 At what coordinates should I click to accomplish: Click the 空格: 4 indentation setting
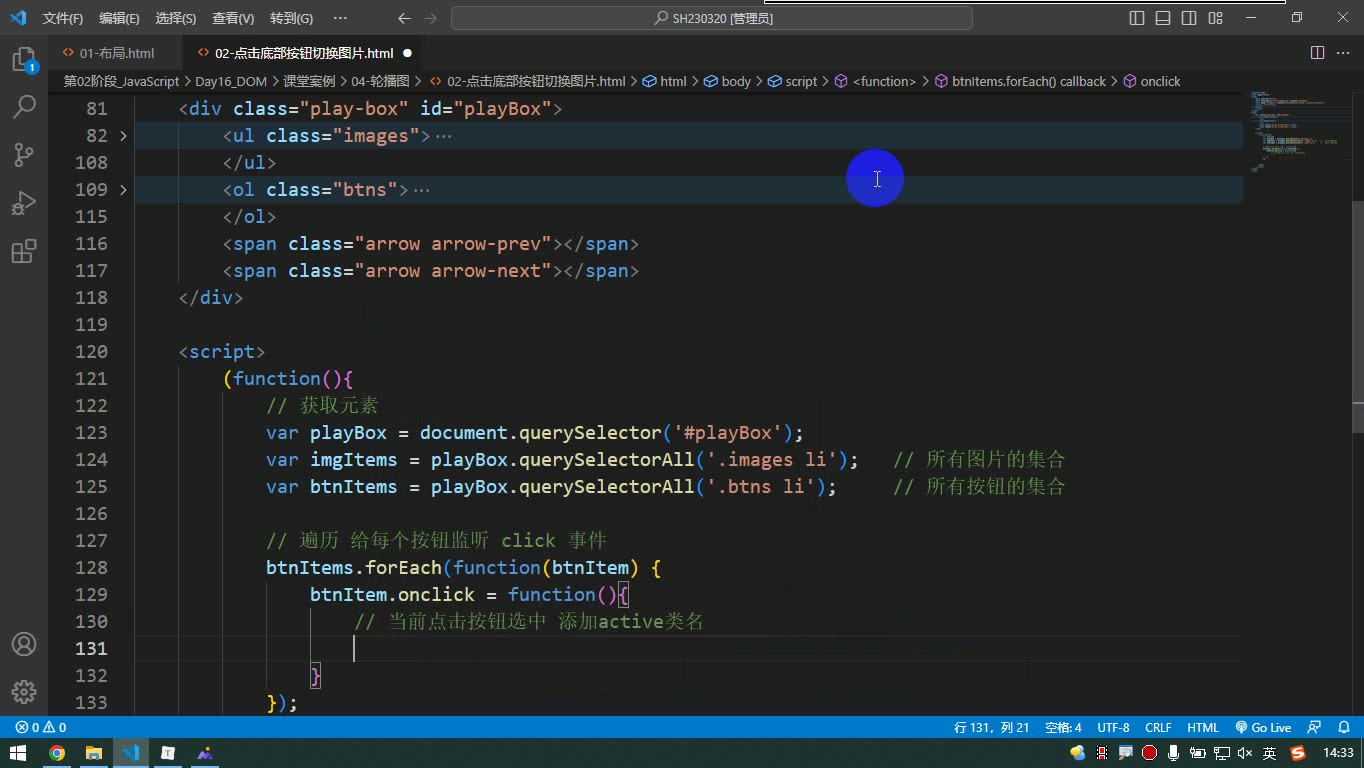(1063, 728)
